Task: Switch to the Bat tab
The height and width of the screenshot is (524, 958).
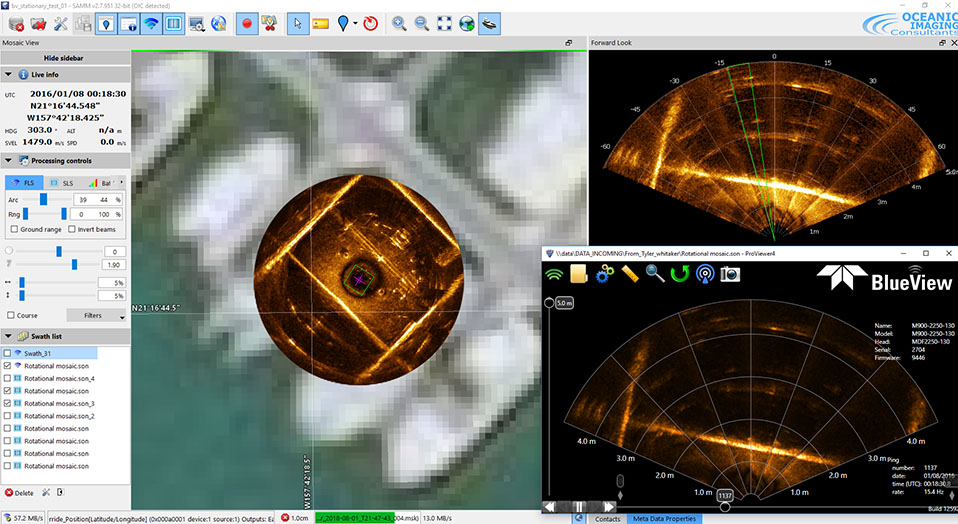Action: coord(100,183)
